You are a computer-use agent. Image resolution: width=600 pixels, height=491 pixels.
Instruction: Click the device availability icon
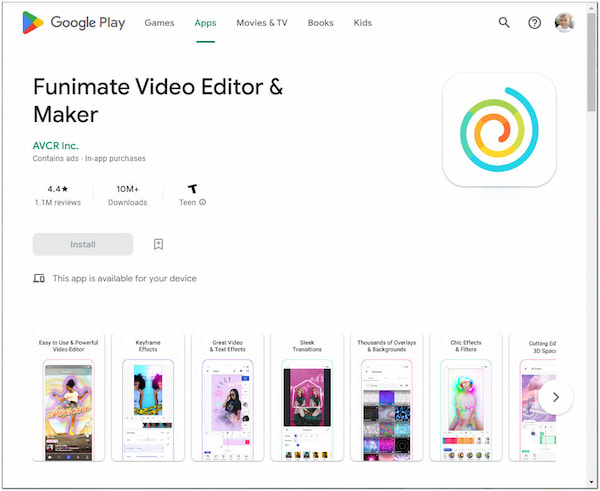click(39, 278)
